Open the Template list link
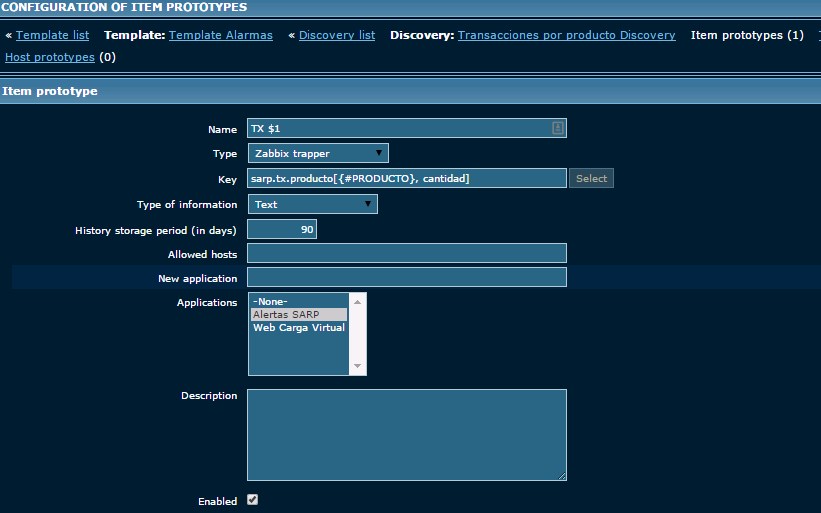Viewport: 821px width, 513px height. click(52, 35)
